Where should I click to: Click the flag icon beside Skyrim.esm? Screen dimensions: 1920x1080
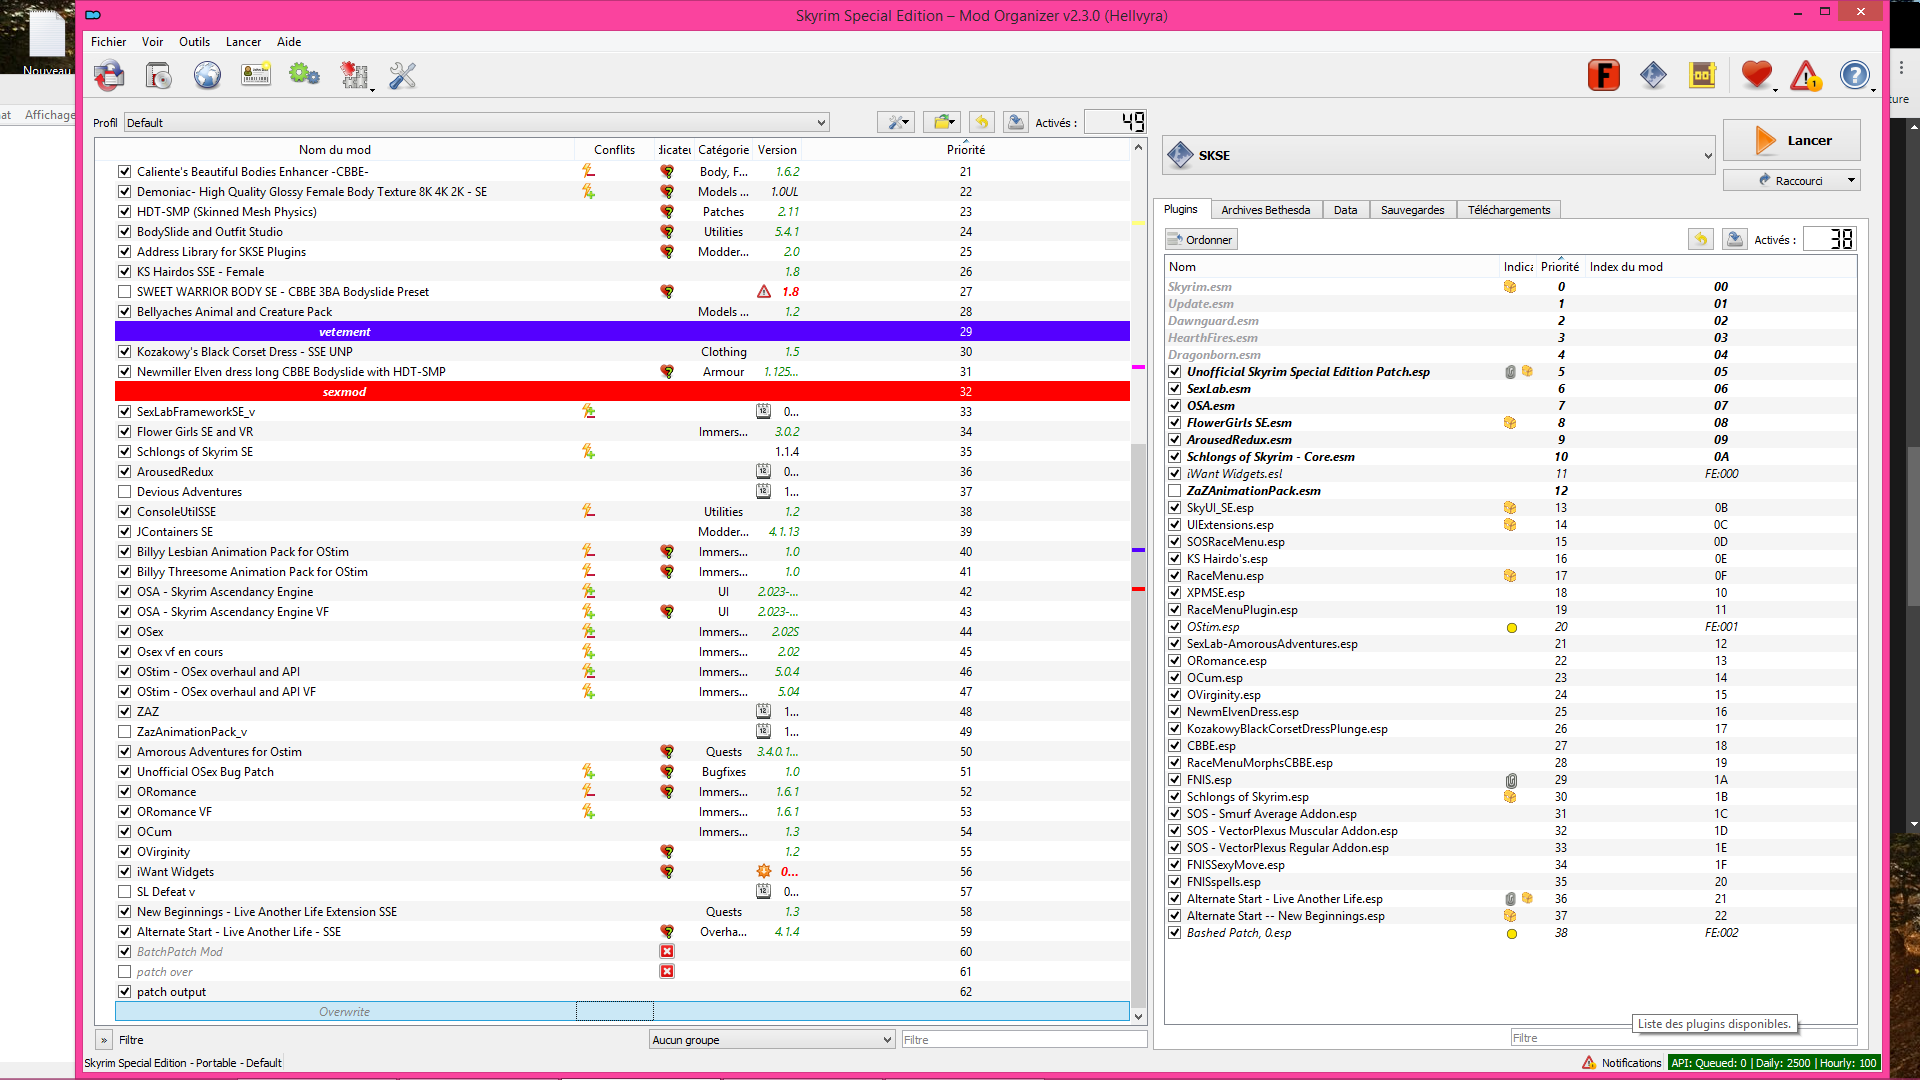[1510, 287]
